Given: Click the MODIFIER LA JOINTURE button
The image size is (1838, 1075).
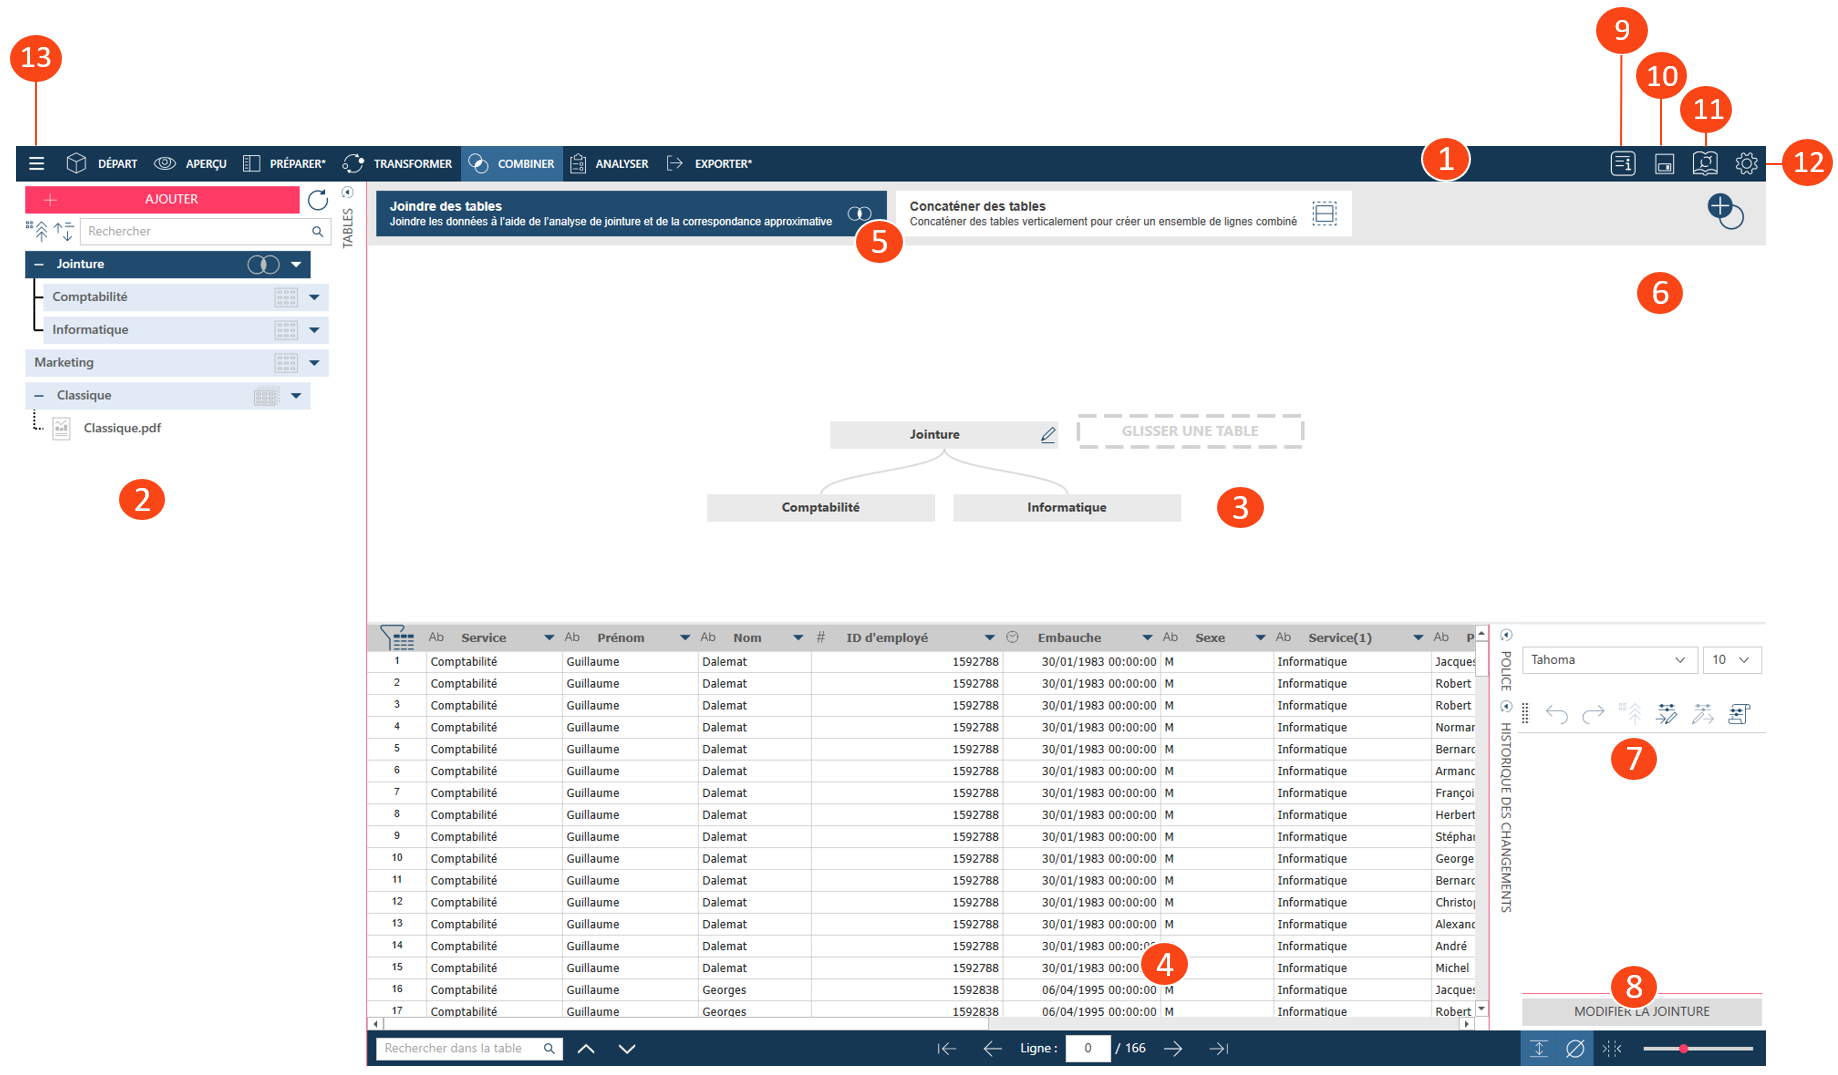Looking at the screenshot, I should pyautogui.click(x=1641, y=1011).
